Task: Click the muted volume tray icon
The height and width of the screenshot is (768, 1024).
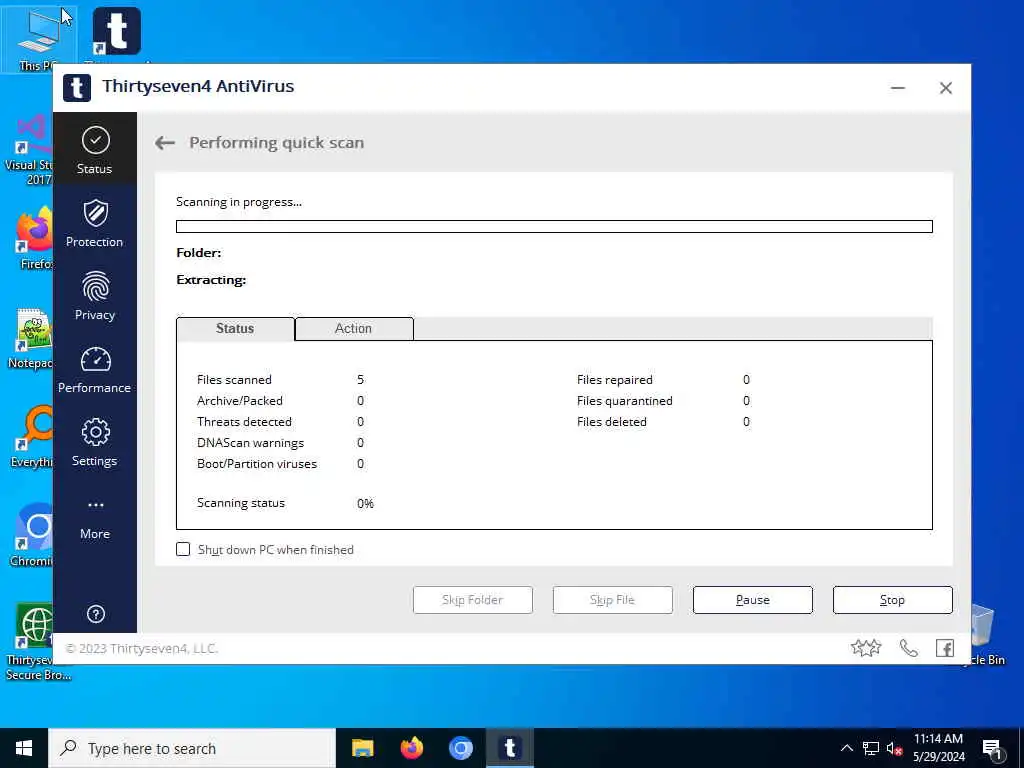Action: click(x=894, y=749)
